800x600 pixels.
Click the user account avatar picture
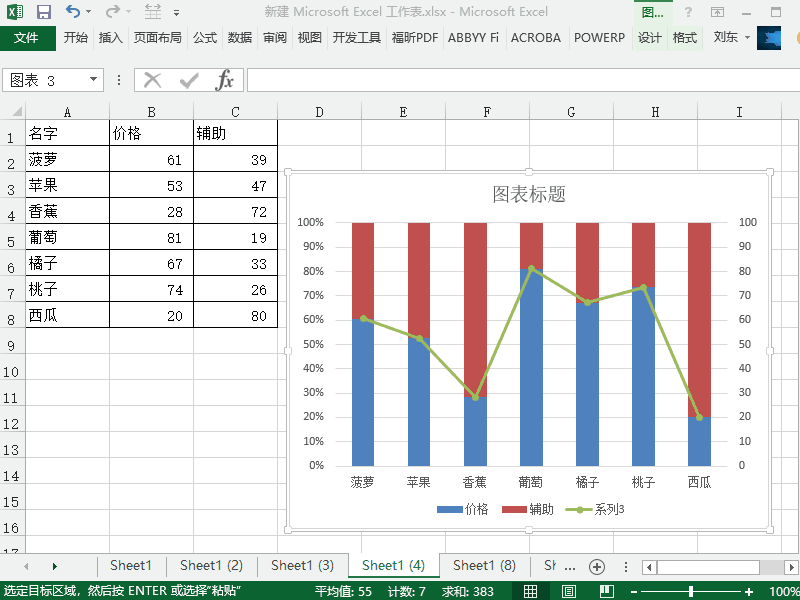point(769,38)
